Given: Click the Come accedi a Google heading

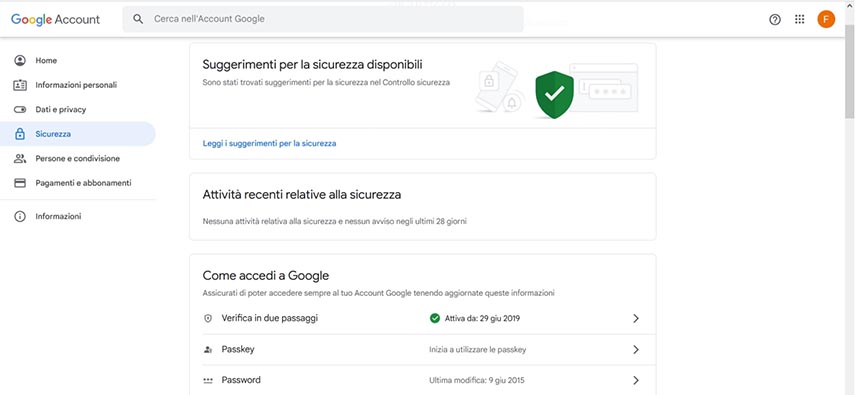Looking at the screenshot, I should click(x=266, y=276).
